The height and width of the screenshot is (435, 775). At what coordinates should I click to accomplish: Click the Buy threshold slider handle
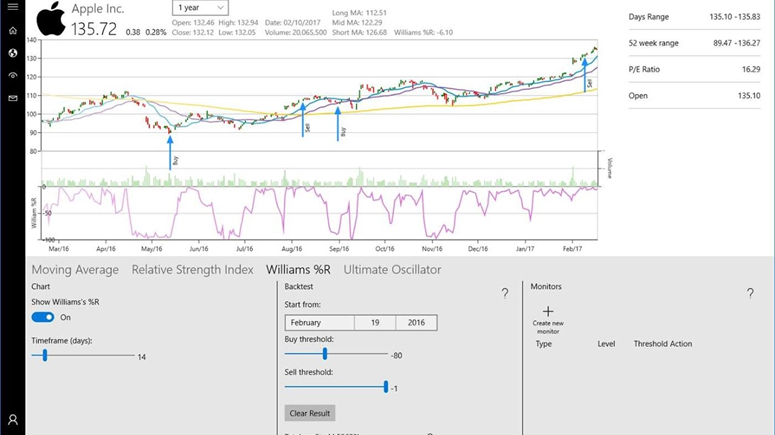point(325,354)
